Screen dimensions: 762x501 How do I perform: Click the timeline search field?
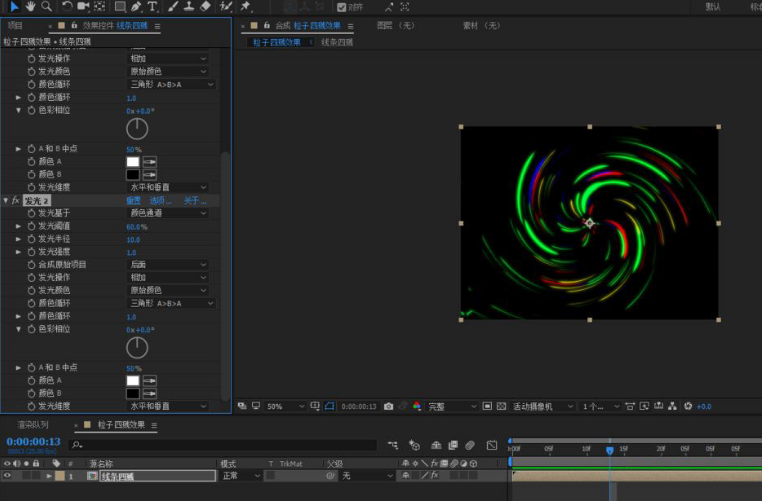click(x=224, y=445)
